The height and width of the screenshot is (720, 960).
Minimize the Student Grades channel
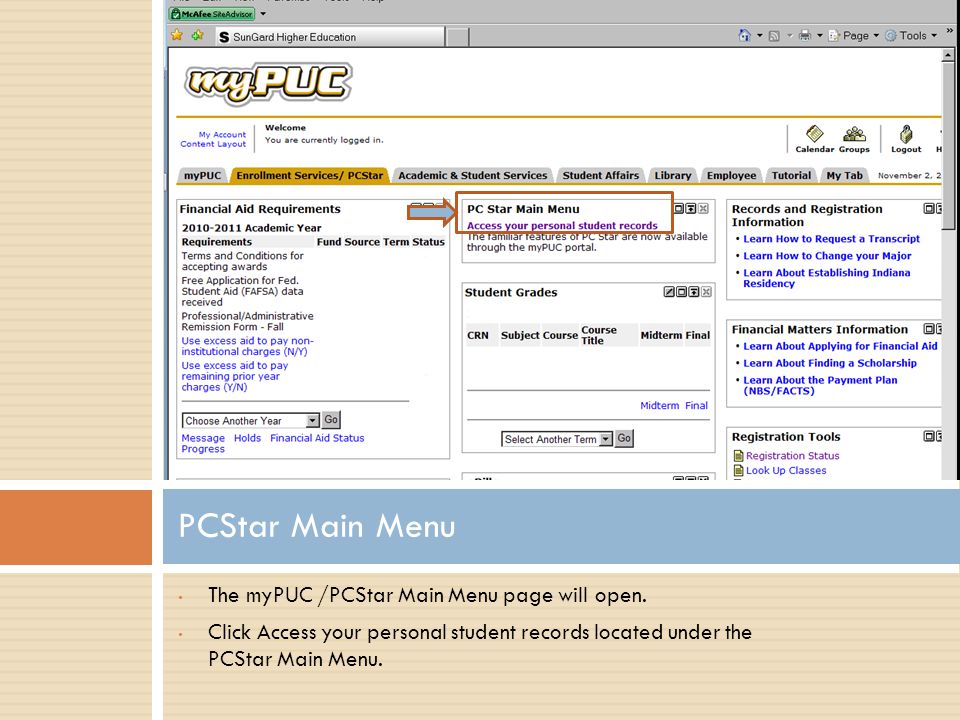(694, 292)
